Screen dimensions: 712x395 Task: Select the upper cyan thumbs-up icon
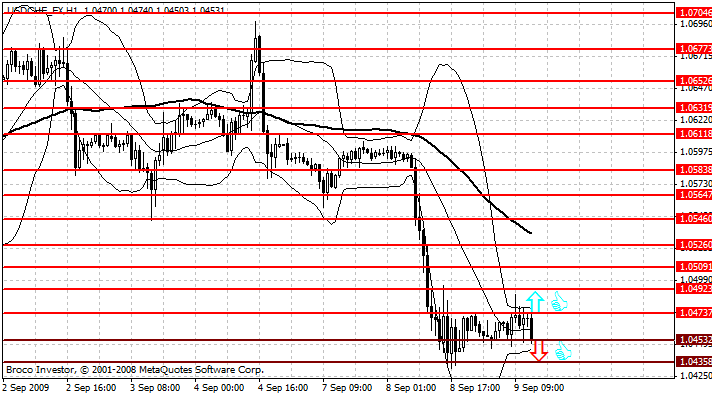(559, 301)
